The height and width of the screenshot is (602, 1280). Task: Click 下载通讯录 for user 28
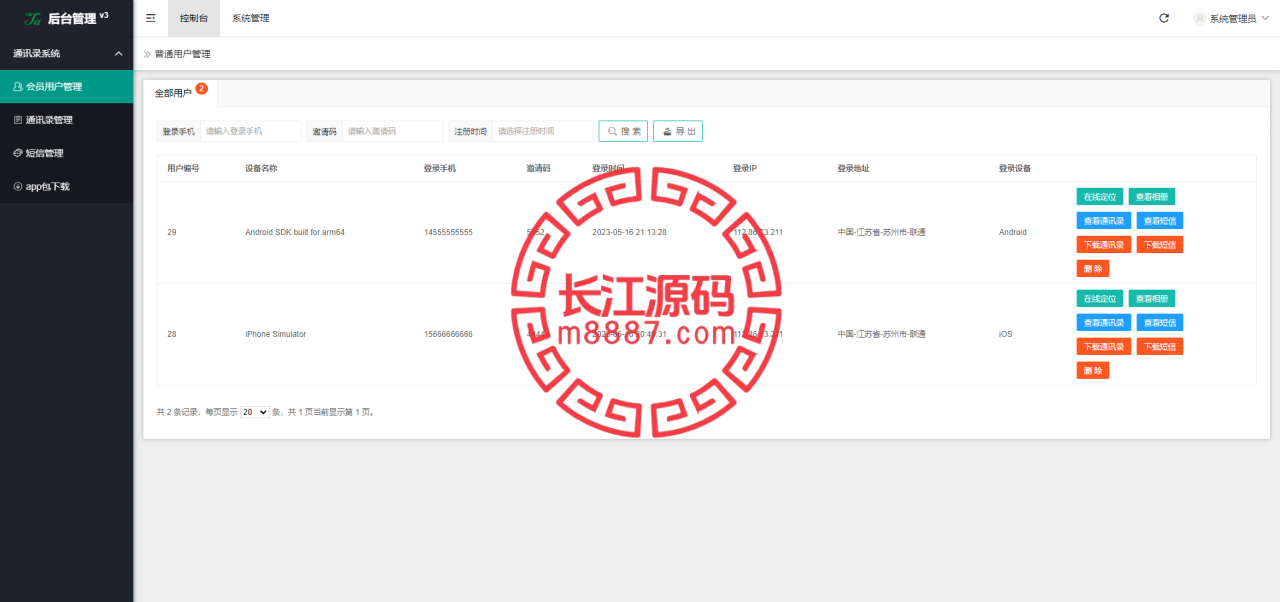tap(1104, 346)
